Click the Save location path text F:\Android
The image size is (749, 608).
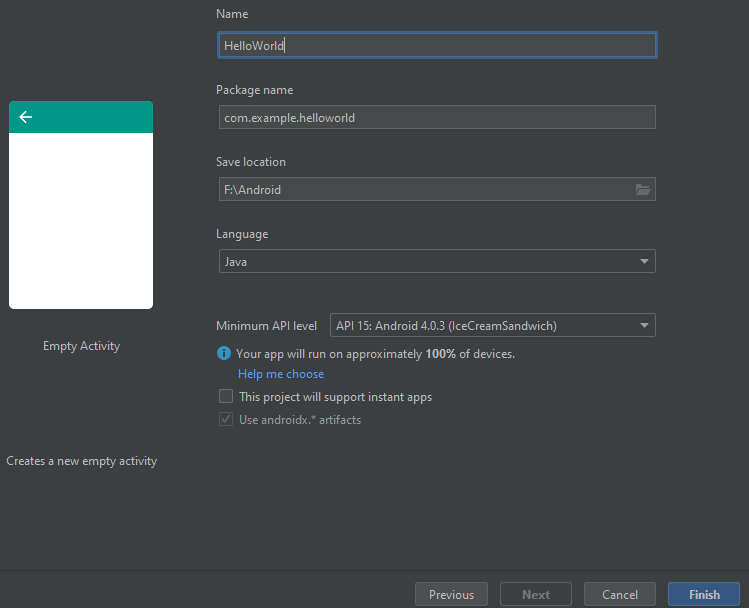(x=253, y=190)
